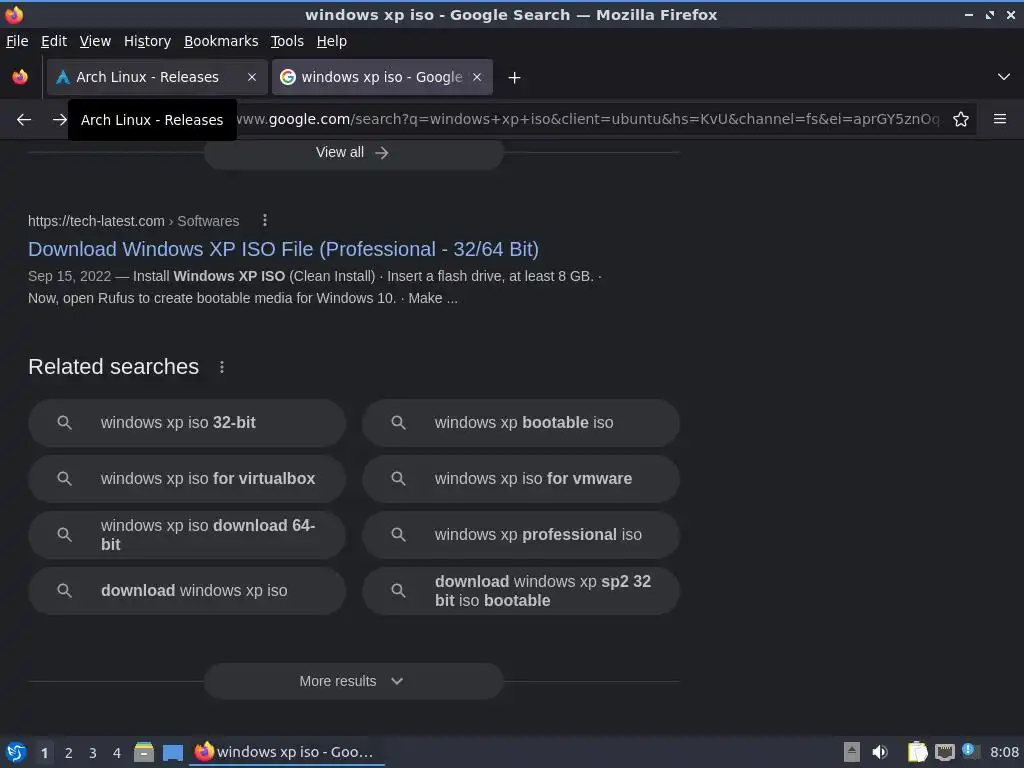
Task: Open the Help menu
Action: (x=332, y=41)
